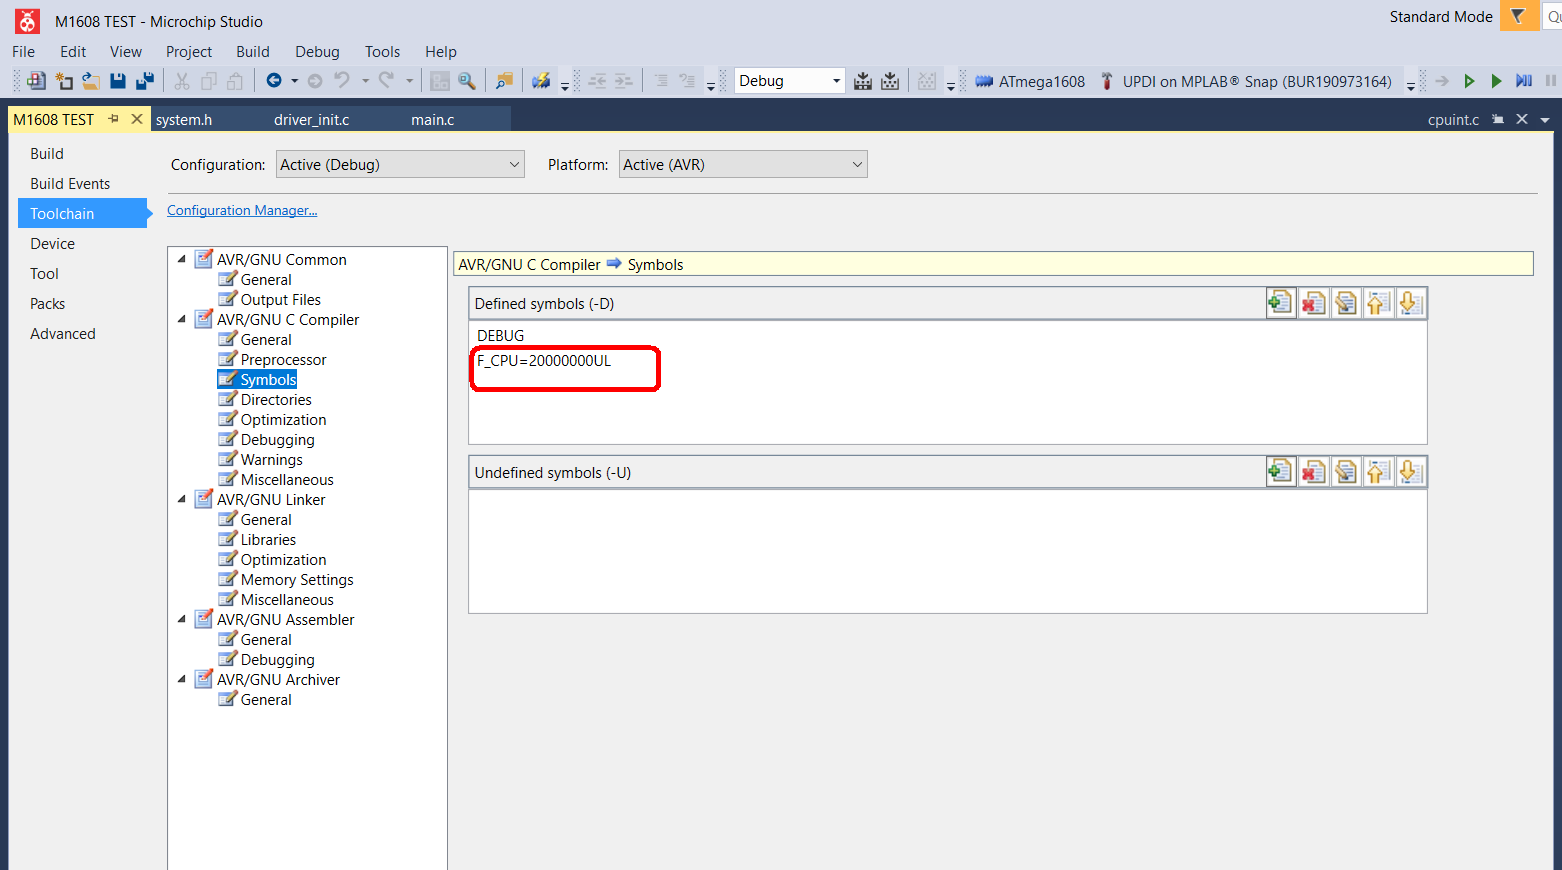Viewport: 1562px width, 870px height.
Task: Move undefined symbol up in list
Action: click(x=1378, y=472)
